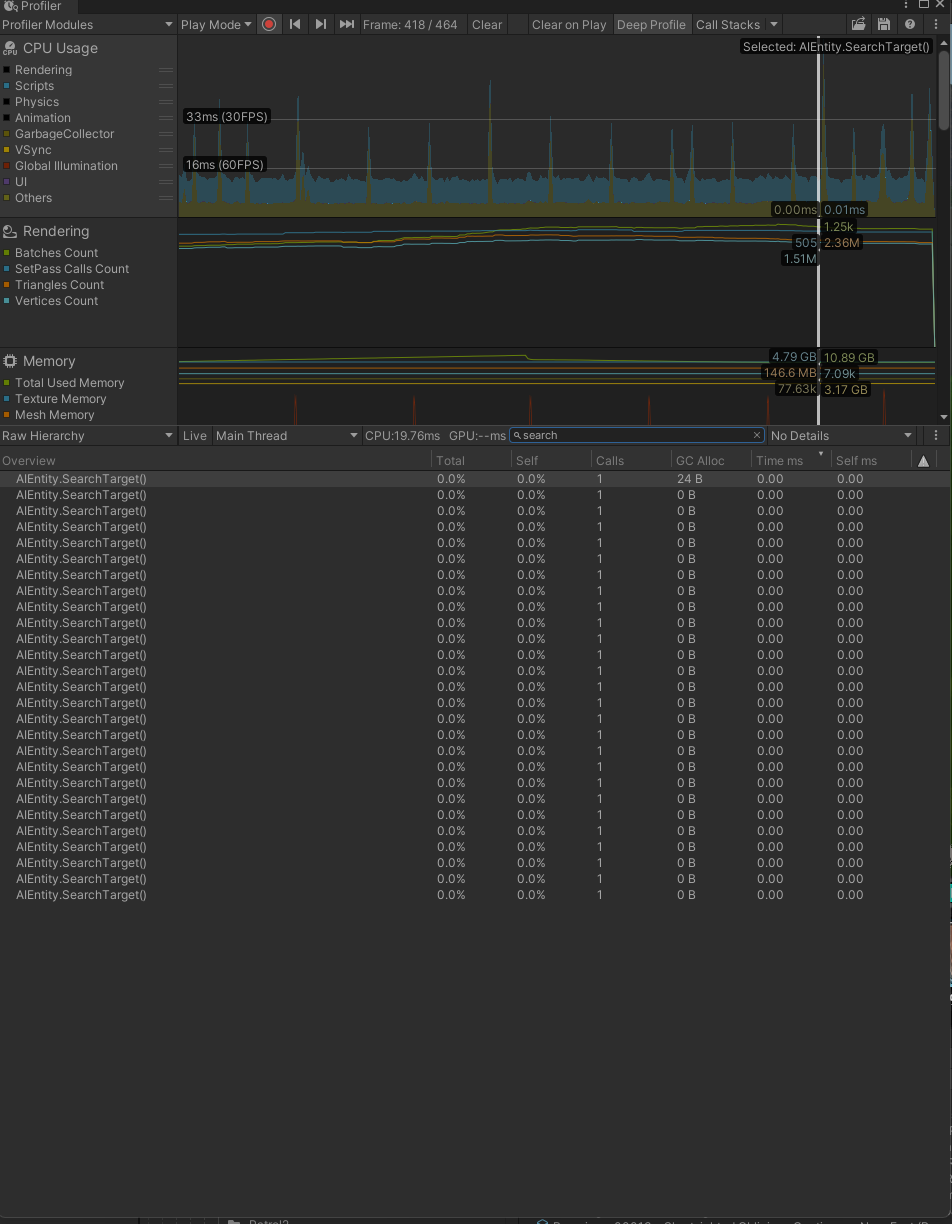The image size is (952, 1224).
Task: Toggle Call Stacks recording
Action: tap(727, 24)
